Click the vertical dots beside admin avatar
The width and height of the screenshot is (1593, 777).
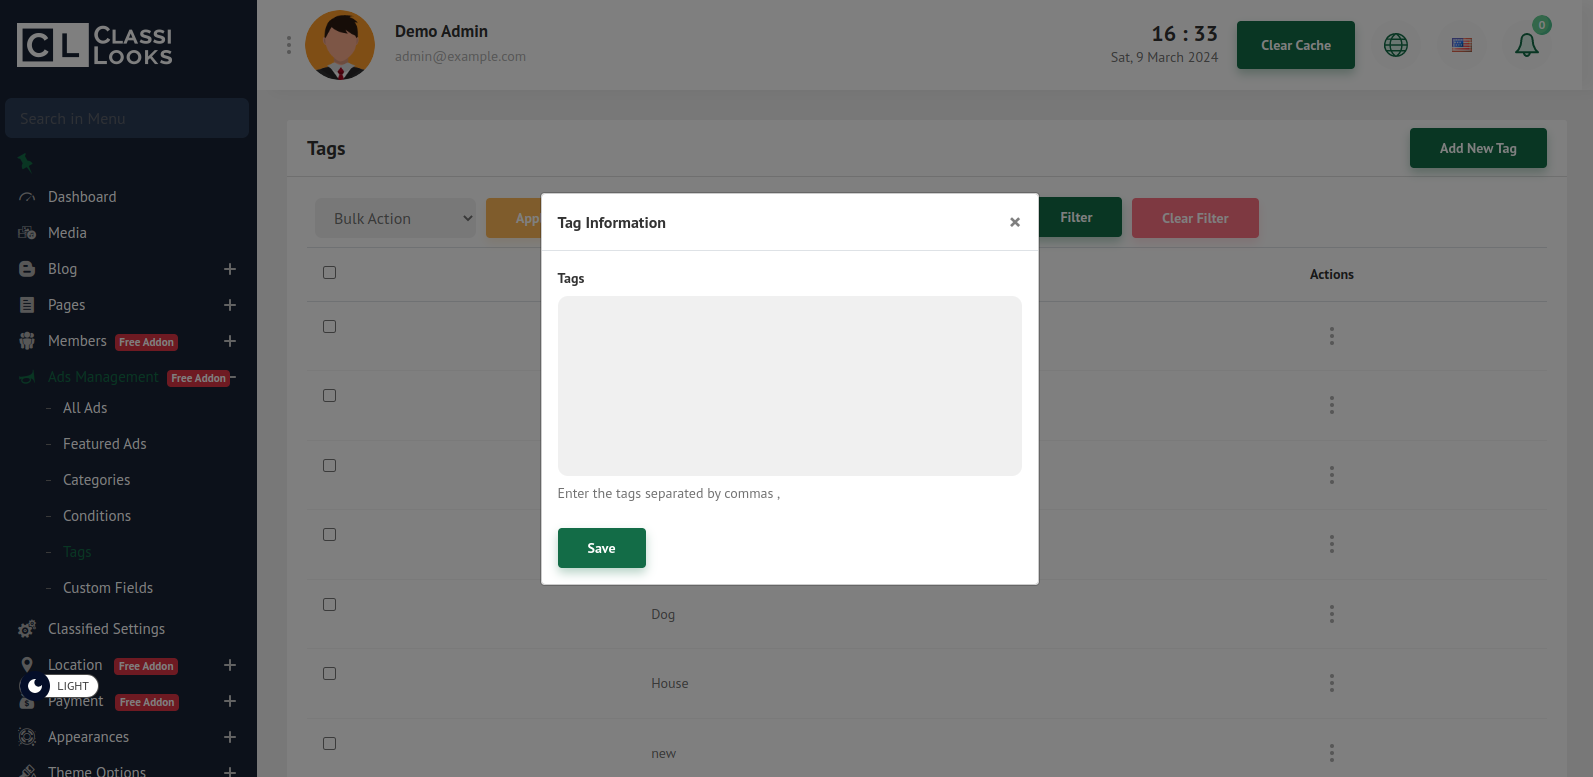[x=289, y=45]
